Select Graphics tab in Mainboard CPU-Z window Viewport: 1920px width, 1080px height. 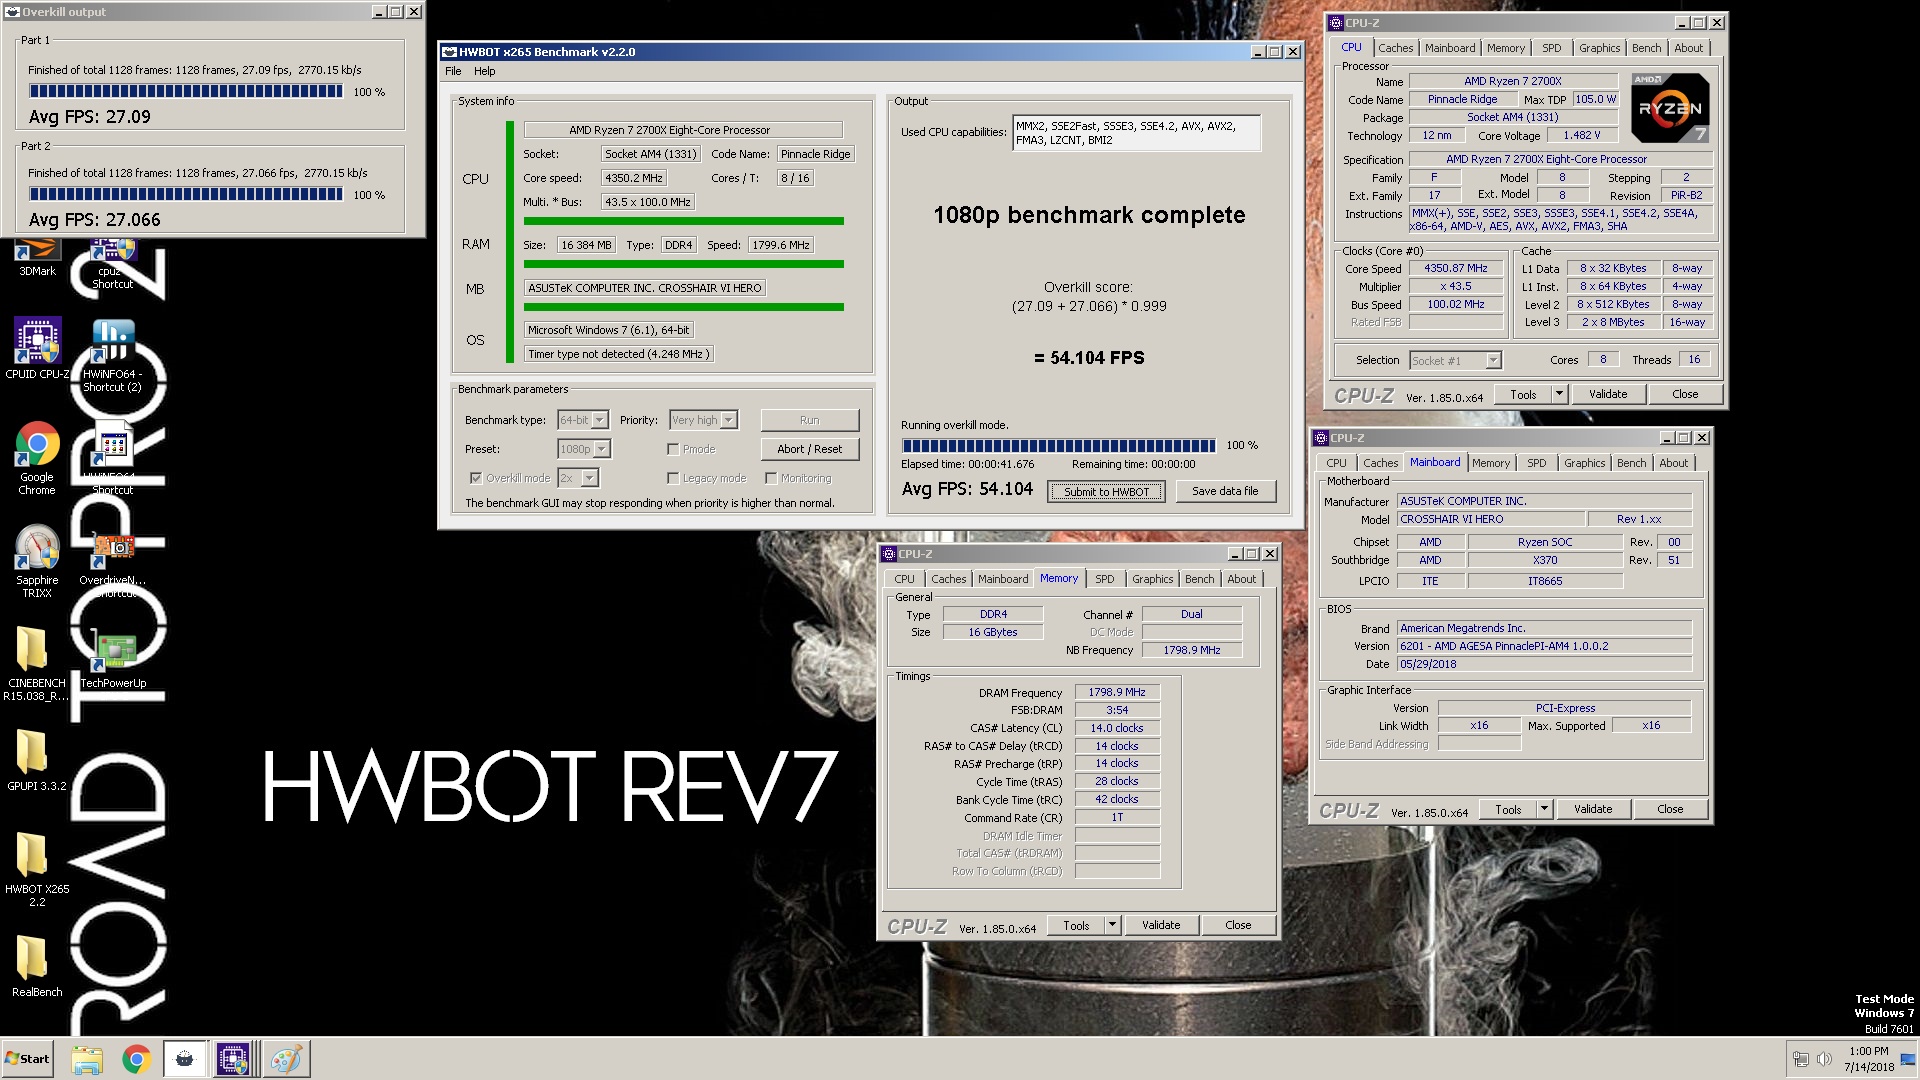(1584, 463)
